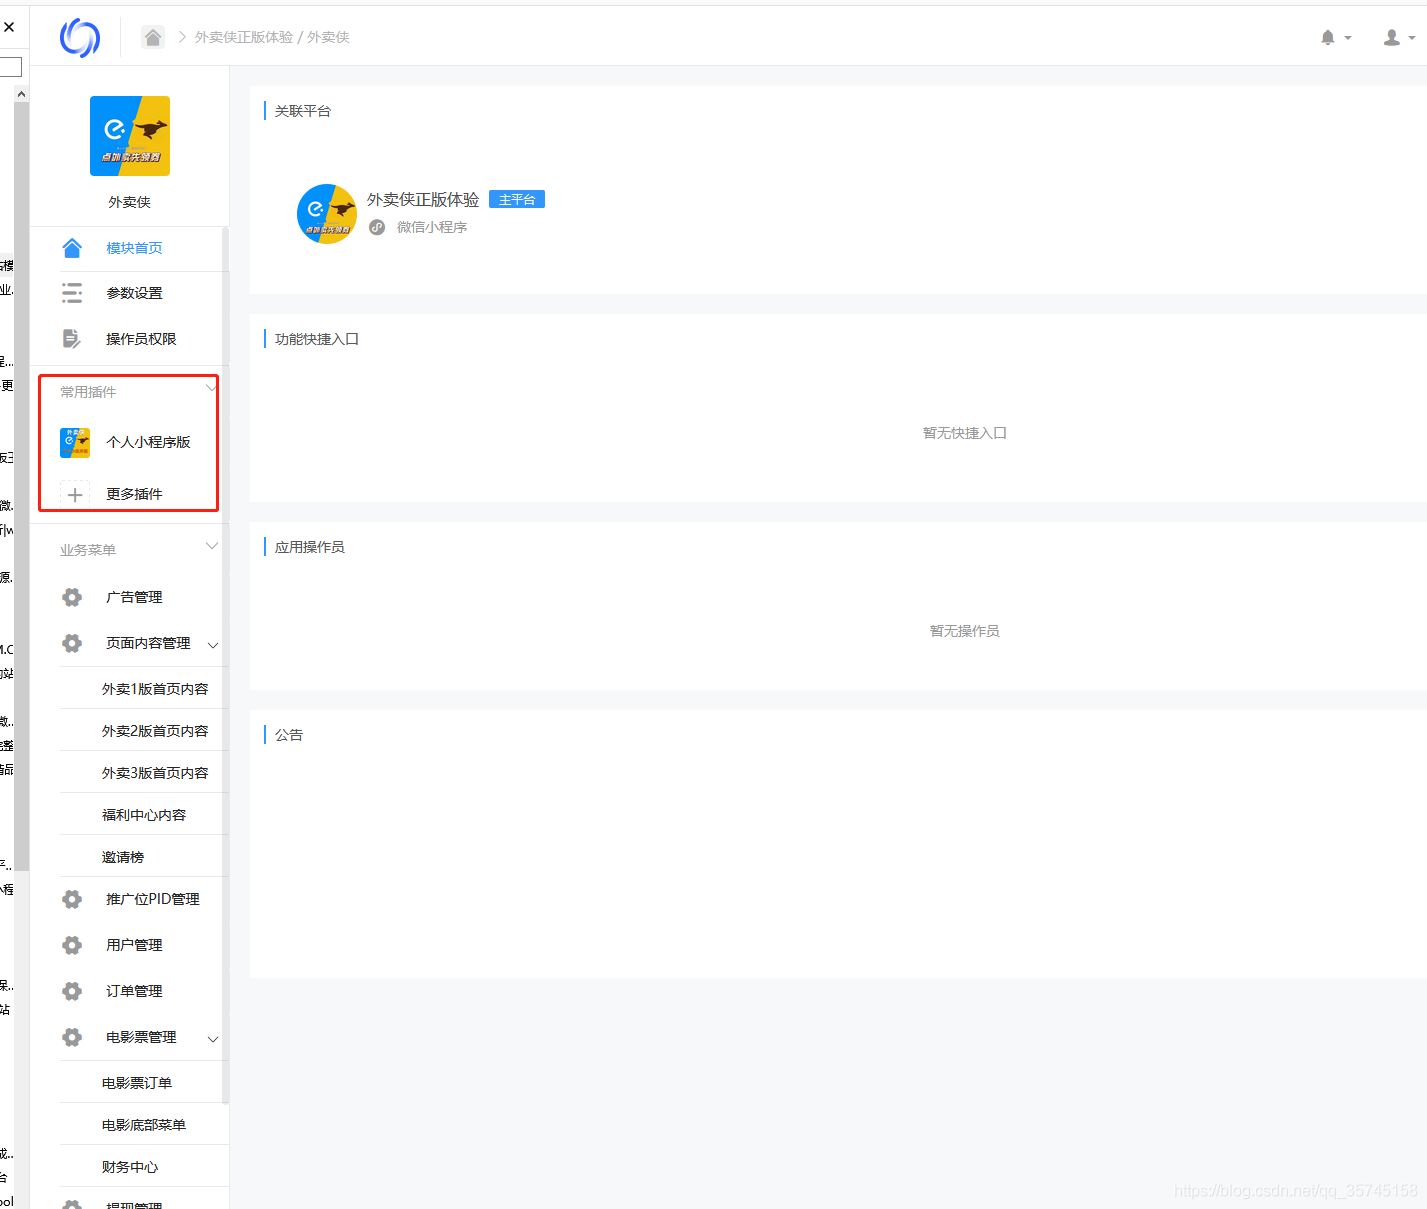
Task: Click the gear icon beside 订单管理
Action: (x=72, y=991)
